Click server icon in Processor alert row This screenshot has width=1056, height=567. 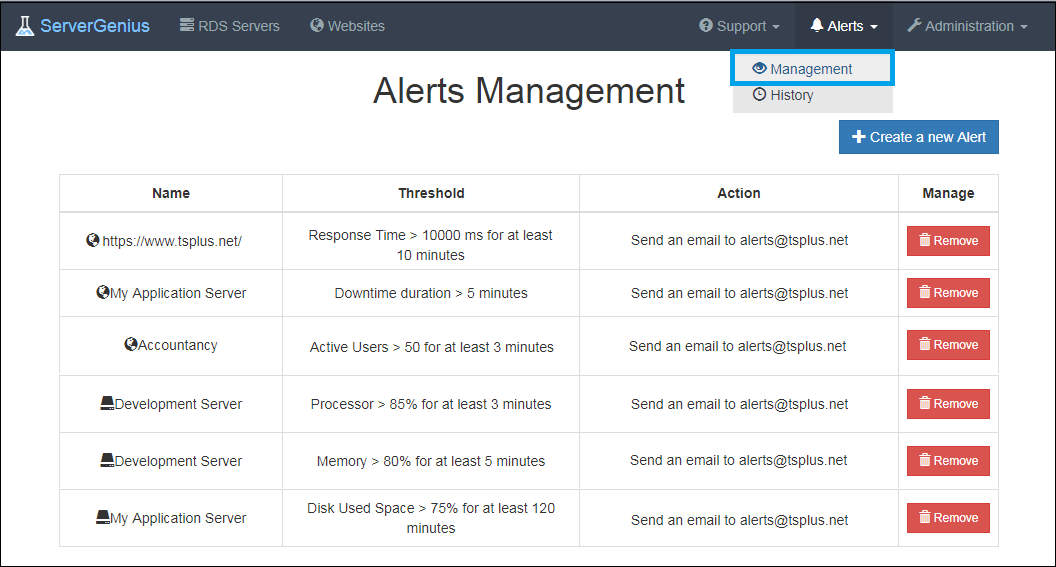point(107,404)
